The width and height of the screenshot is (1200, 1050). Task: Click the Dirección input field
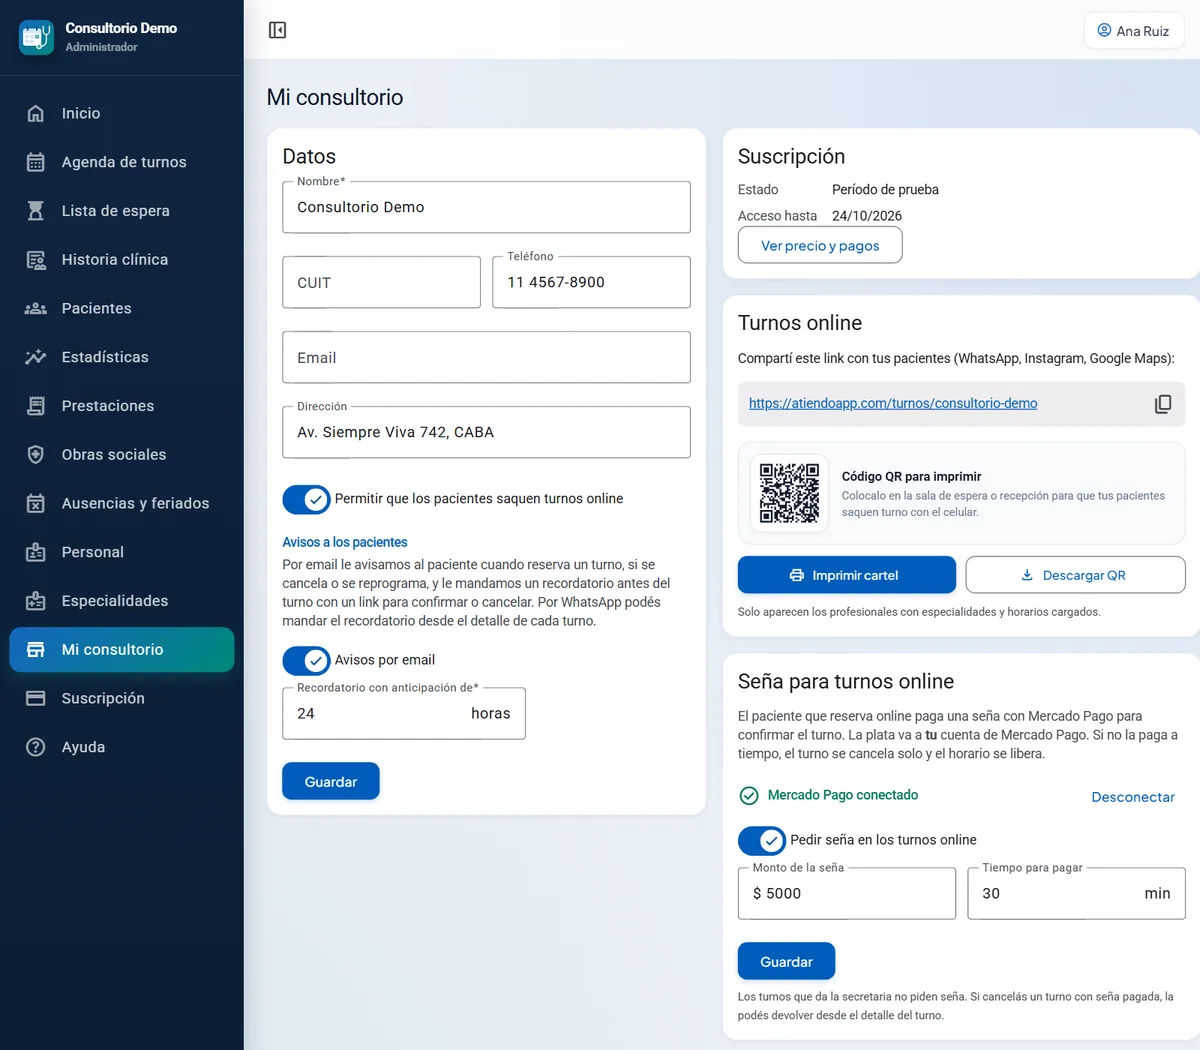pos(486,432)
